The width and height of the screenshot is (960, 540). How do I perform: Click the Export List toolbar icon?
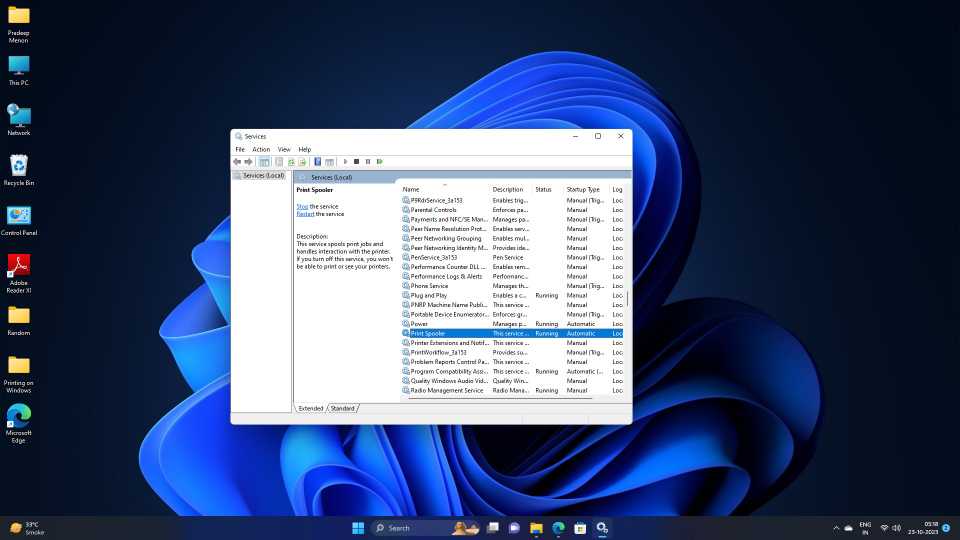point(302,162)
